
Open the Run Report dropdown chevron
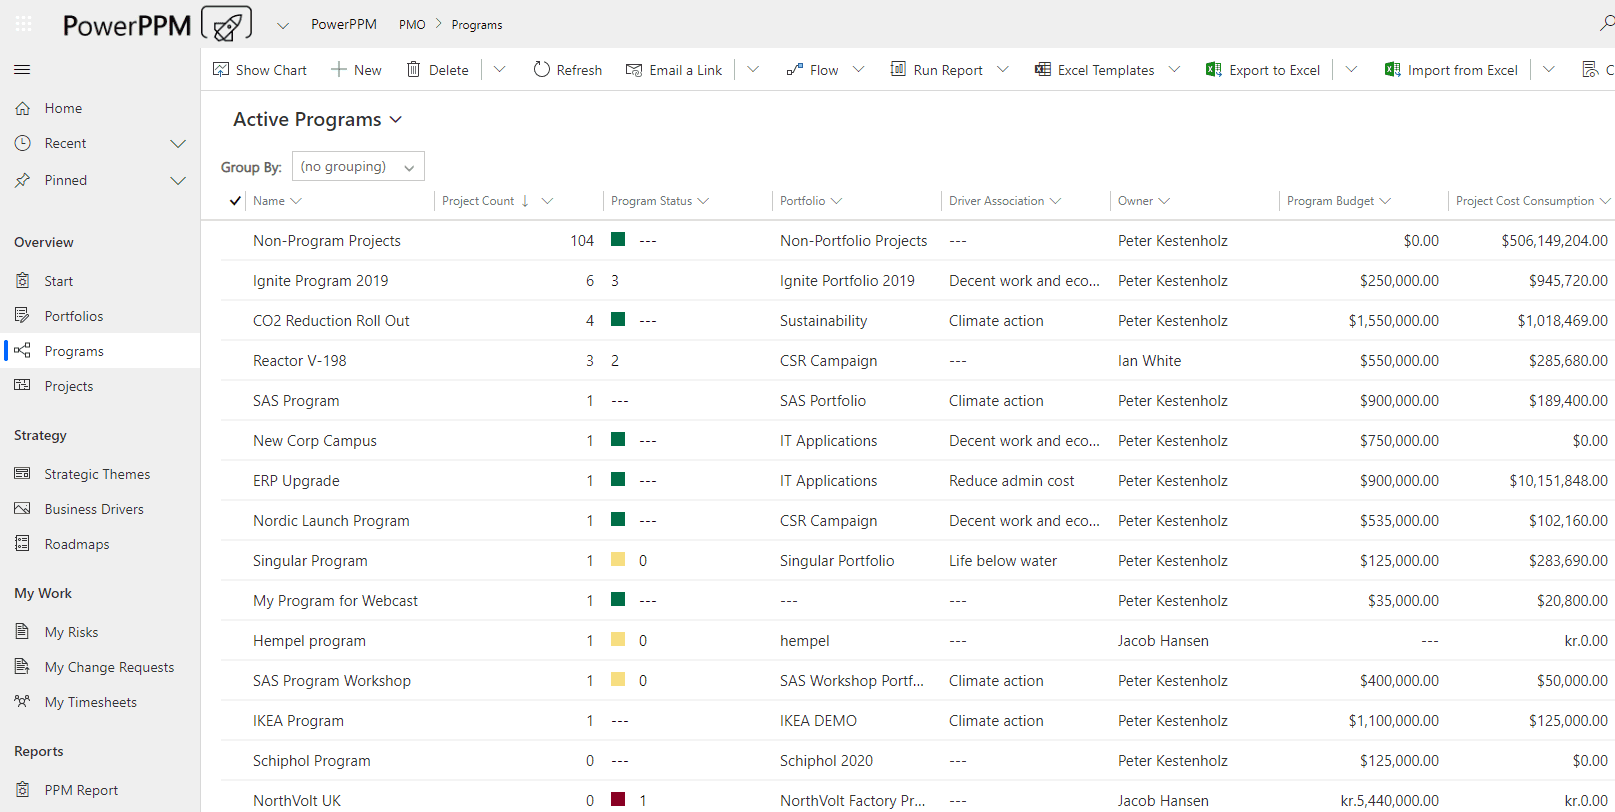tap(1003, 70)
